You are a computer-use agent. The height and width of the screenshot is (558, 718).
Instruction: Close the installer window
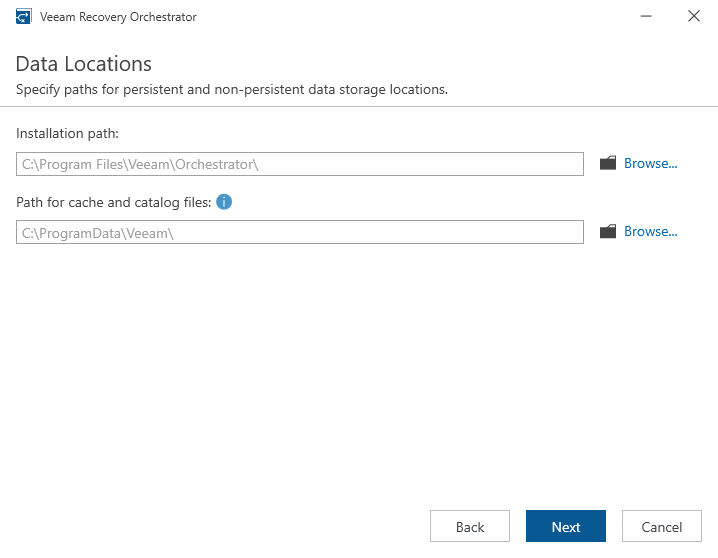coord(693,16)
